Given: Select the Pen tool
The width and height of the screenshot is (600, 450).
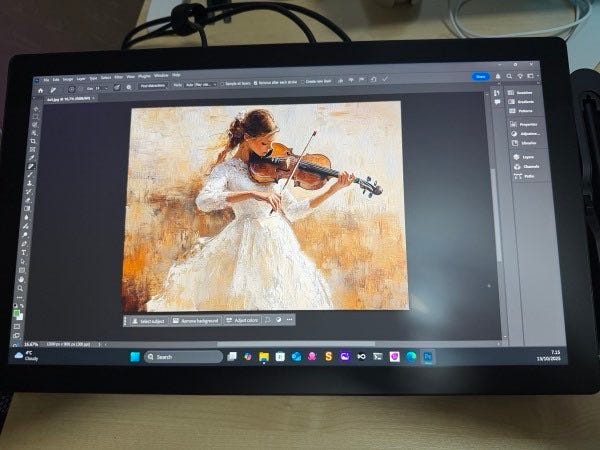Looking at the screenshot, I should pyautogui.click(x=24, y=243).
